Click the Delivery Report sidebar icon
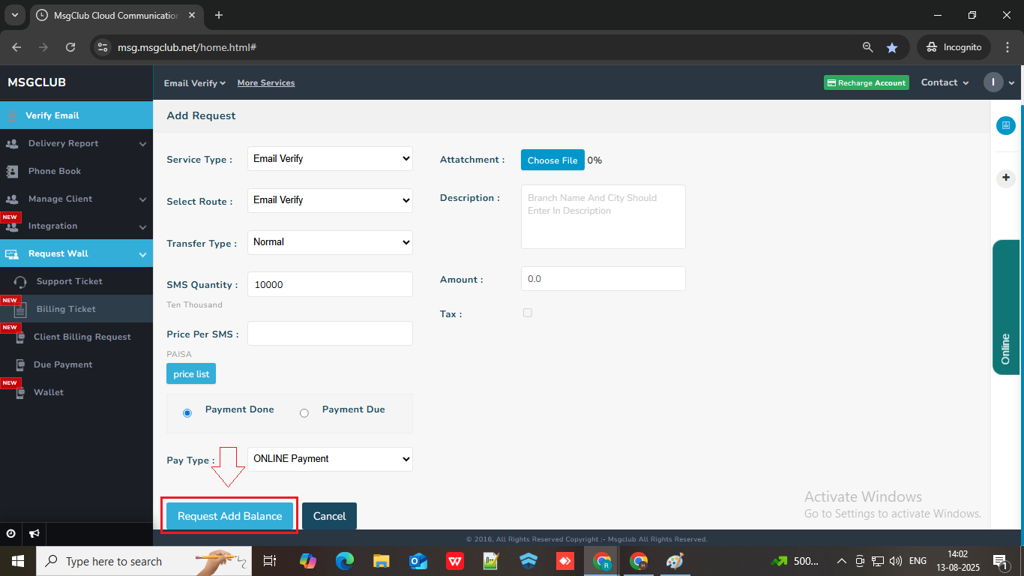 [12, 144]
